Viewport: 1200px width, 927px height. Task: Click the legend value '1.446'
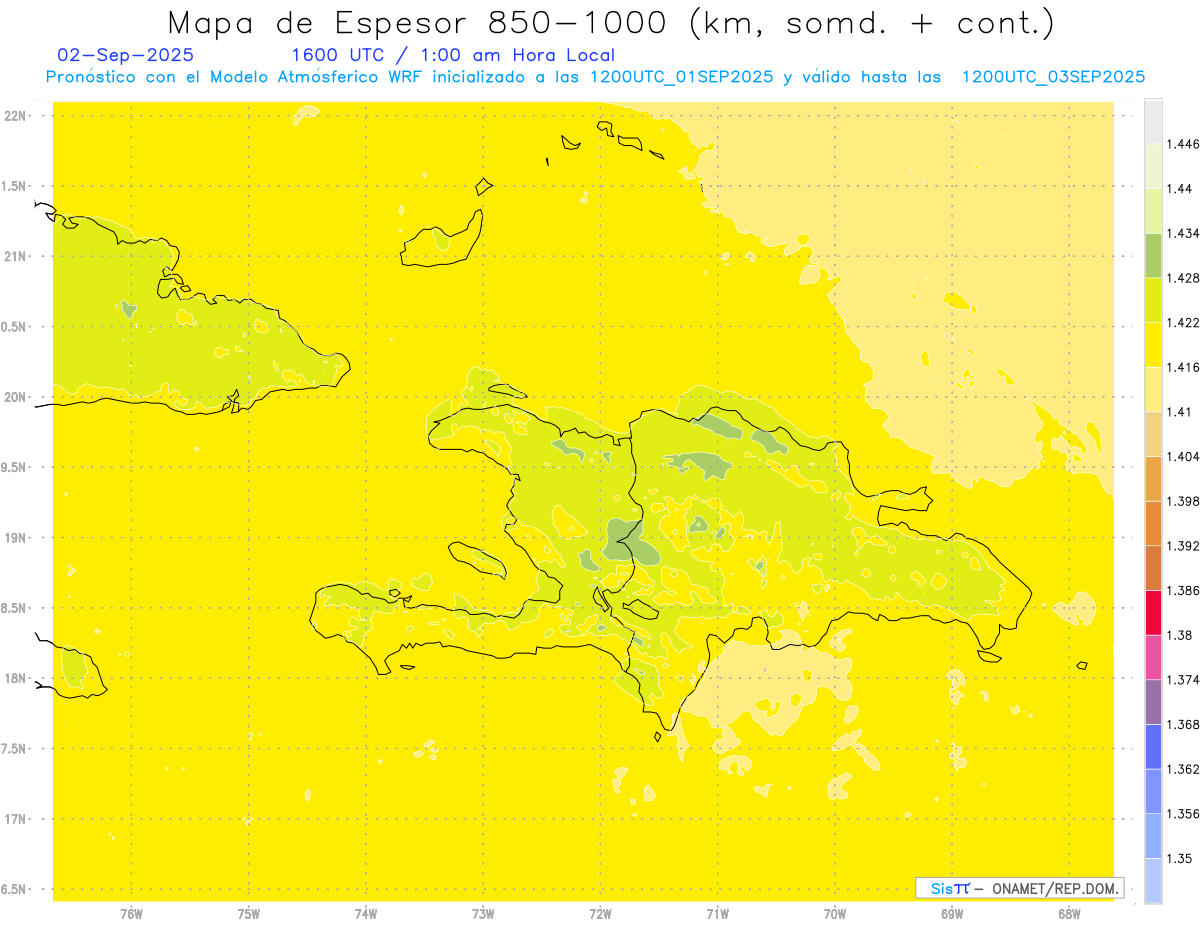coord(1183,144)
